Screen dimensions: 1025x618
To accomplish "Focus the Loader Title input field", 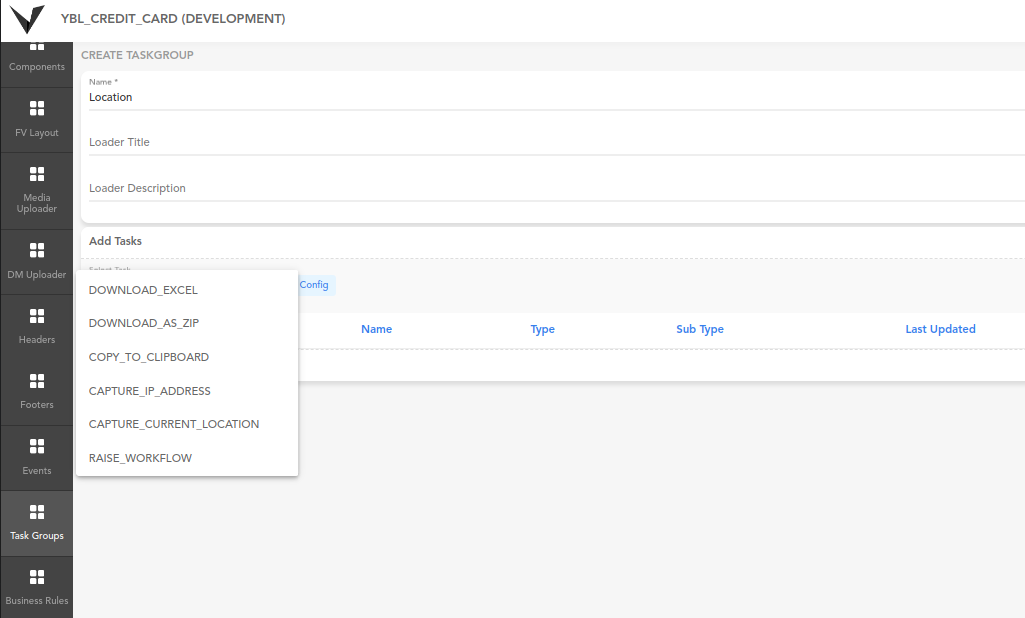I will point(556,143).
